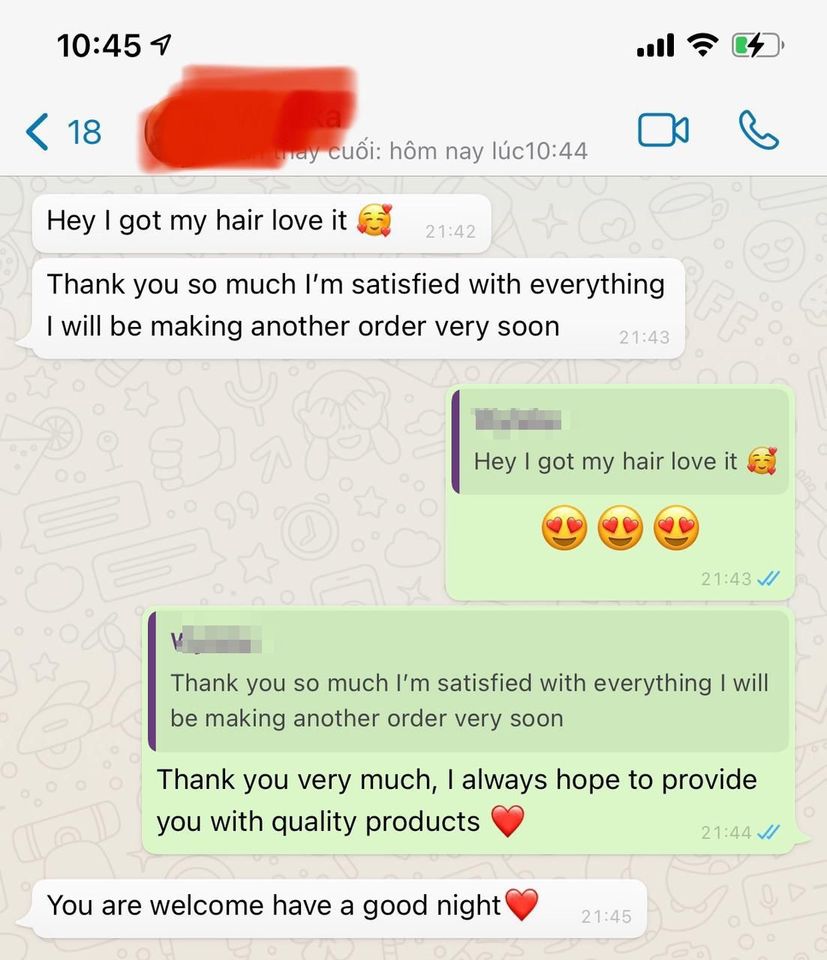Tap the Wi-Fi status icon
This screenshot has height=960, width=827.
(x=703, y=45)
